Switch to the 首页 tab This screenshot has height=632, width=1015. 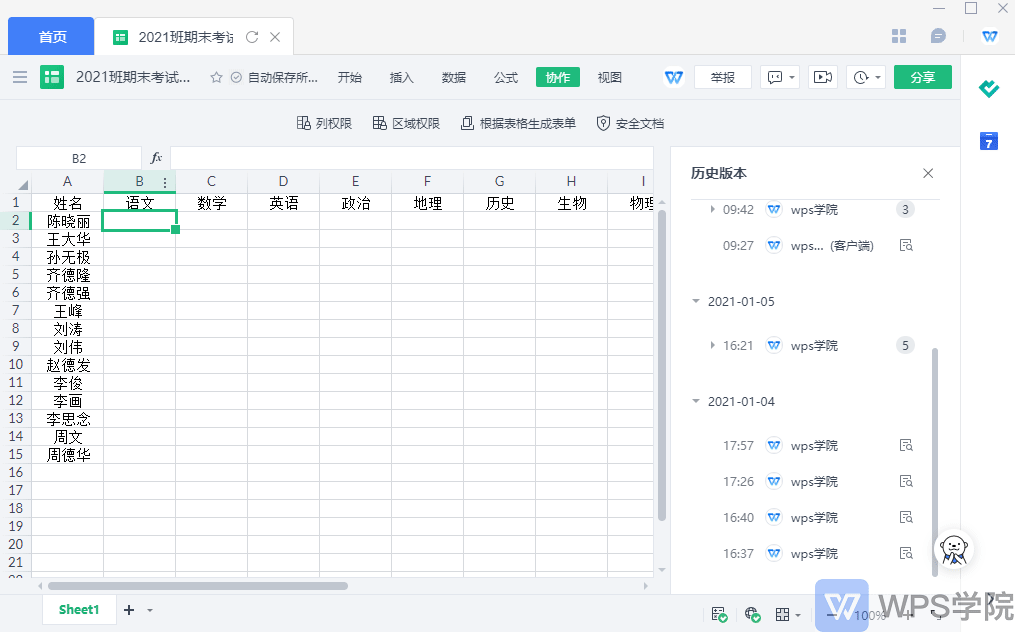tap(52, 36)
